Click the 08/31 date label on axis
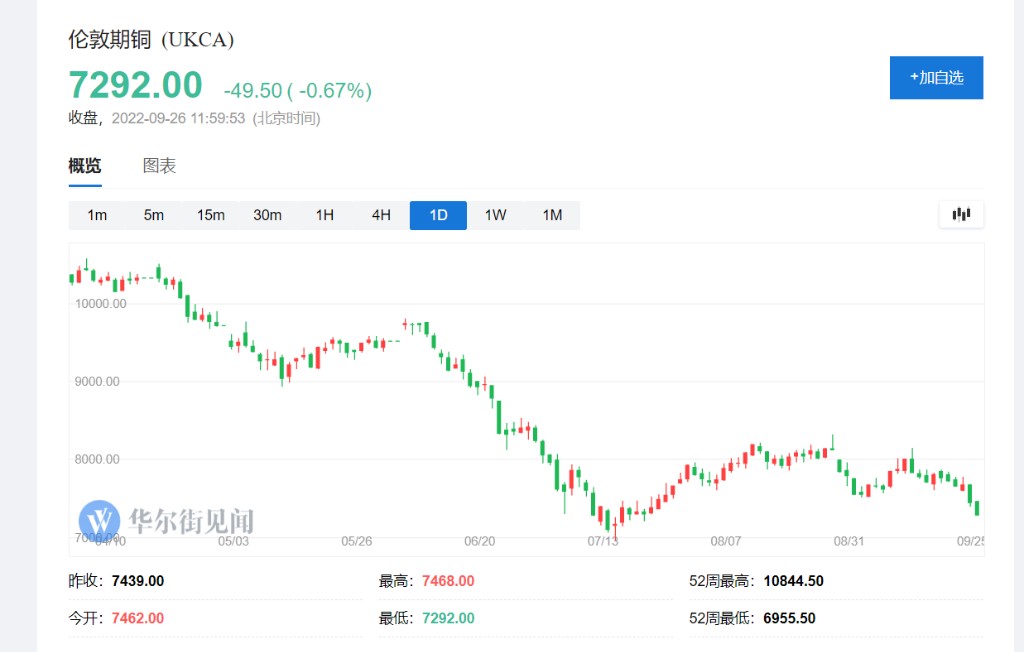This screenshot has height=652, width=1024. click(x=849, y=541)
